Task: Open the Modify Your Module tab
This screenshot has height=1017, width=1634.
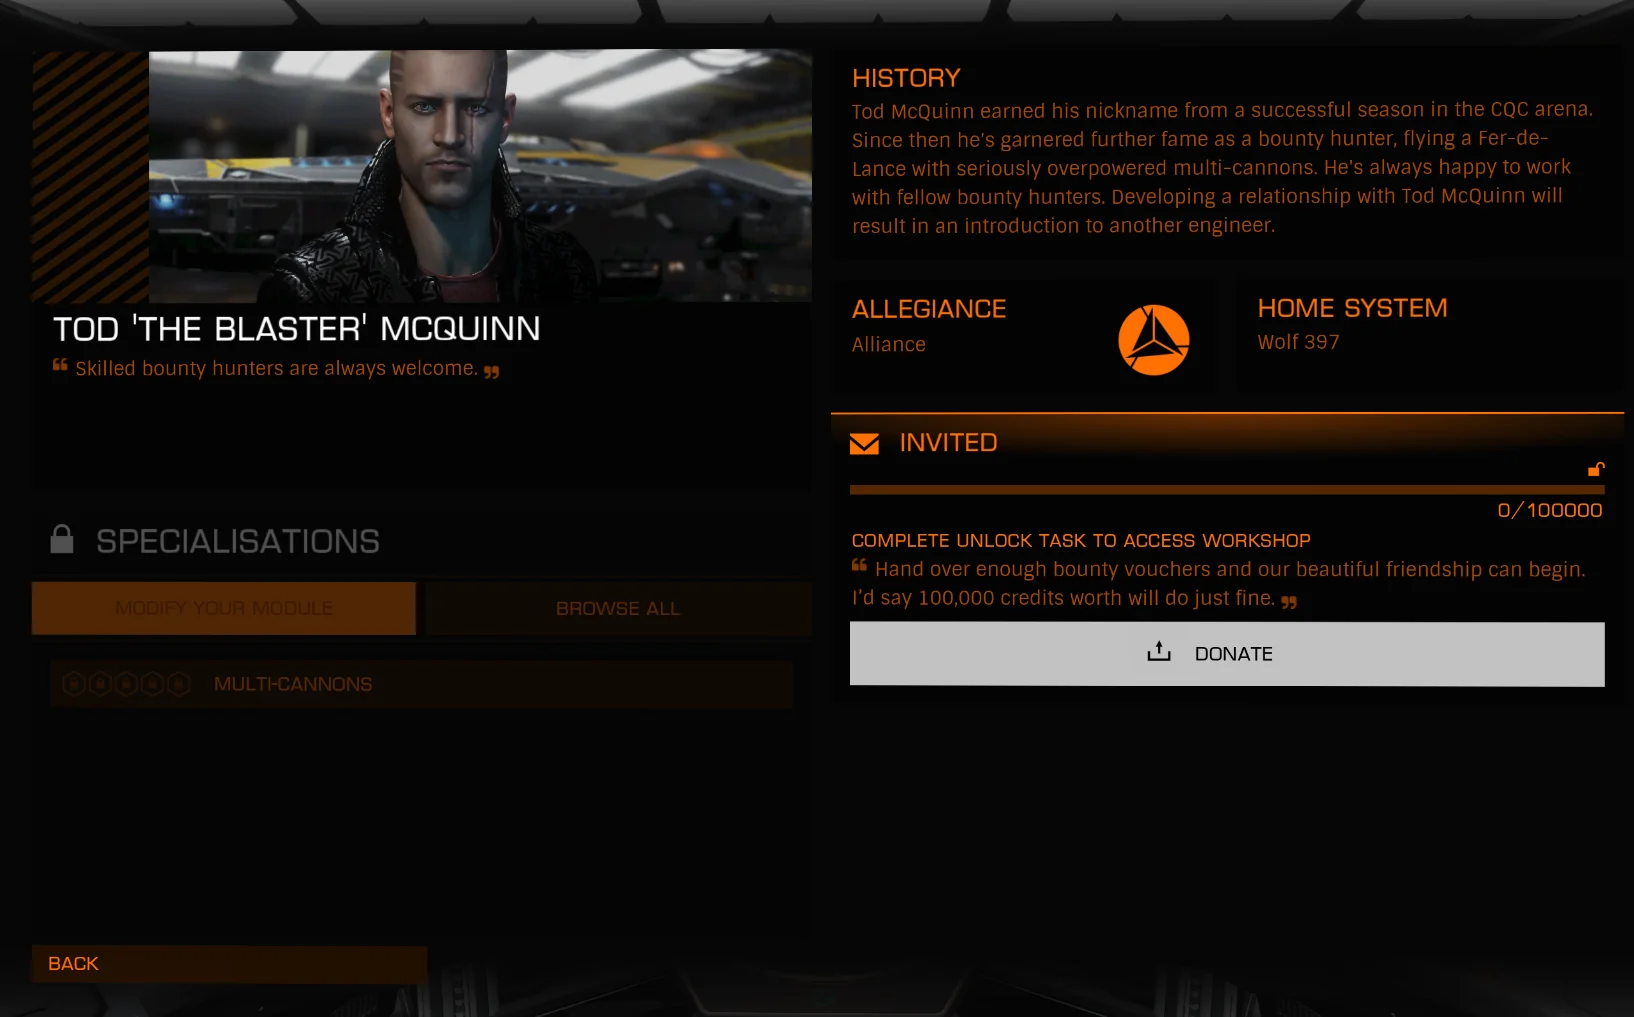Action: point(224,608)
